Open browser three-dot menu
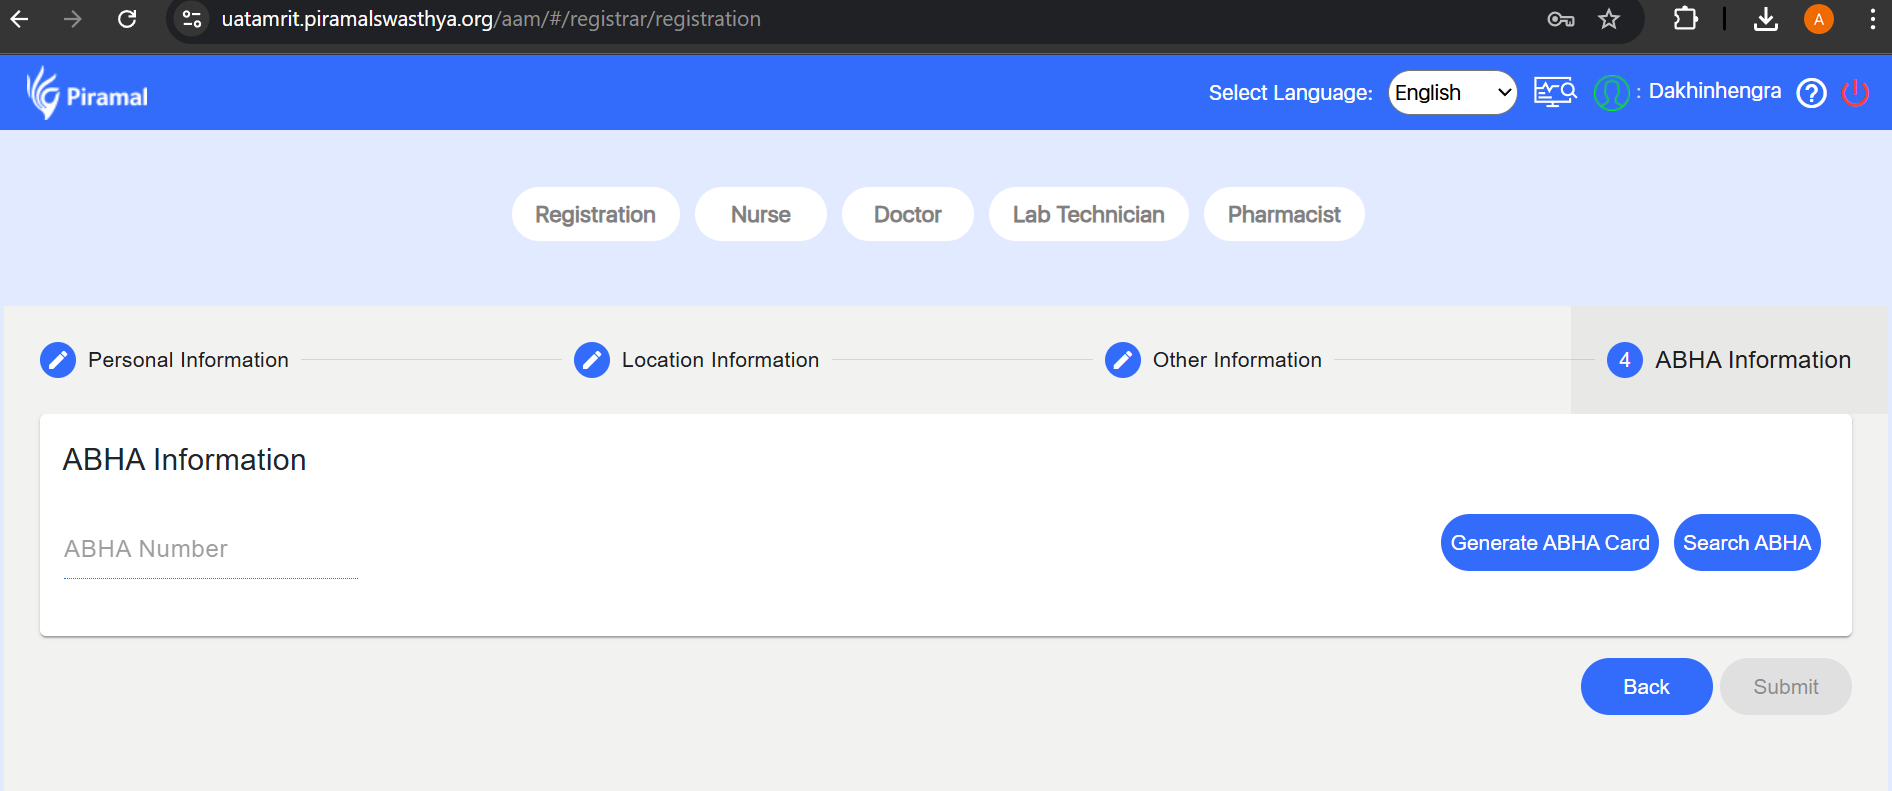The height and width of the screenshot is (791, 1892). pyautogui.click(x=1872, y=19)
